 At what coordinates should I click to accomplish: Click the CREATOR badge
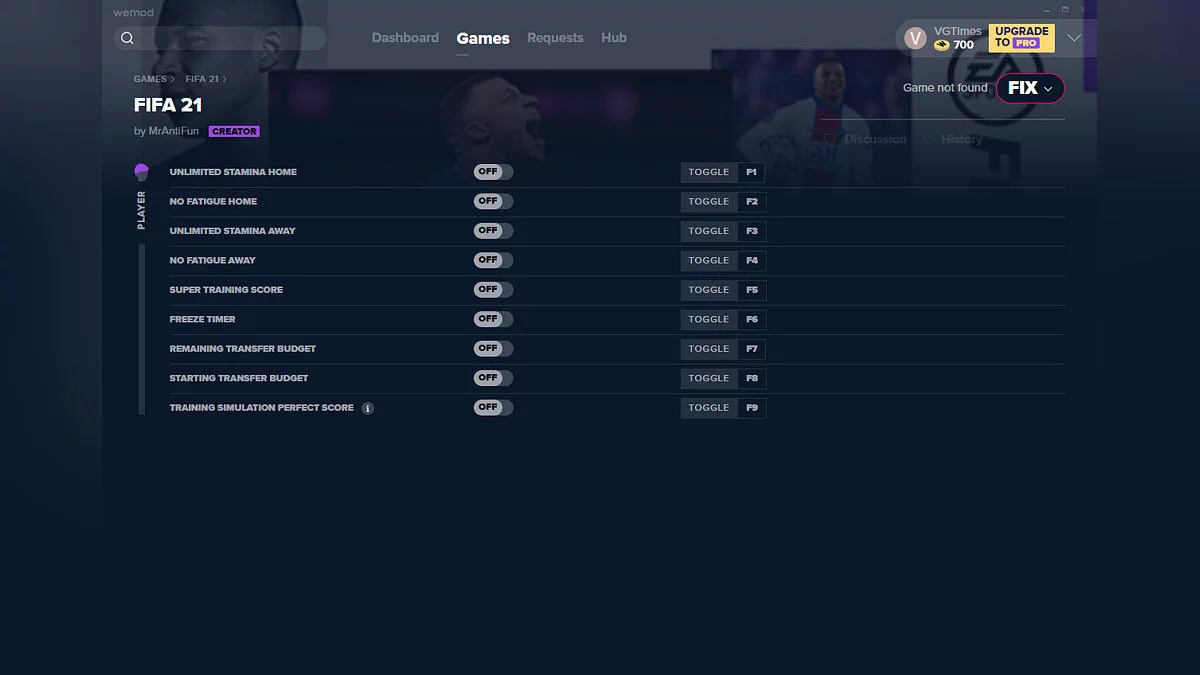pyautogui.click(x=234, y=131)
